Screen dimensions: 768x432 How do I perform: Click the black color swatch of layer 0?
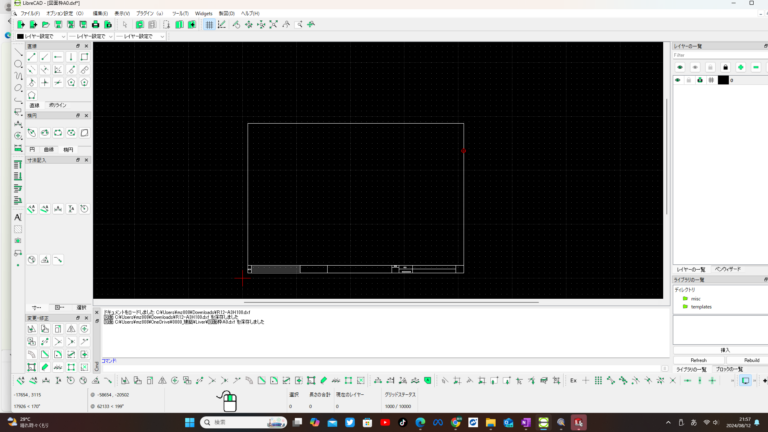(722, 80)
